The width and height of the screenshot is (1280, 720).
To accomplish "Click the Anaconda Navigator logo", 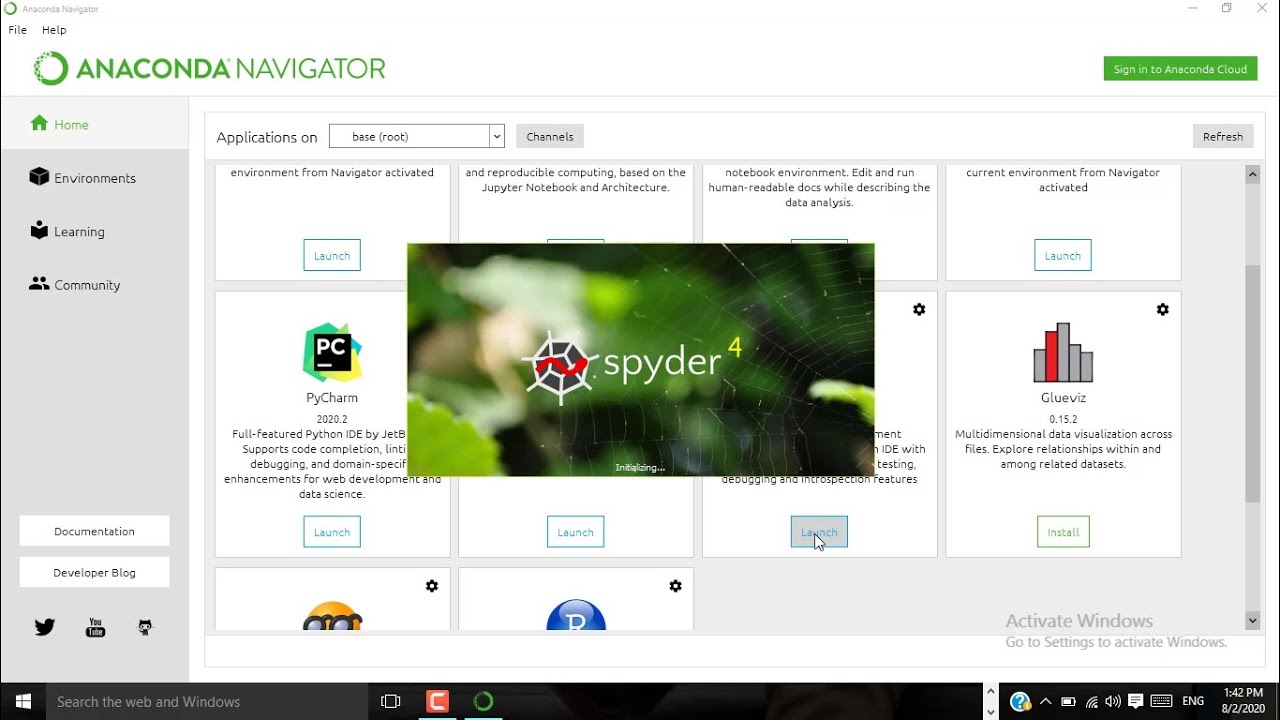I will (209, 68).
